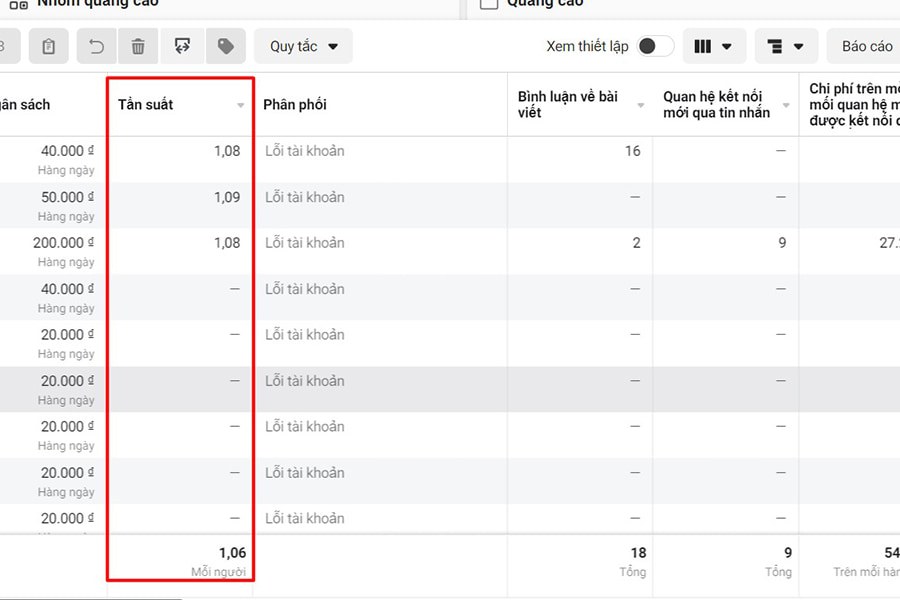Open the Quy tắc dropdown
The width and height of the screenshot is (900, 600).
(303, 46)
